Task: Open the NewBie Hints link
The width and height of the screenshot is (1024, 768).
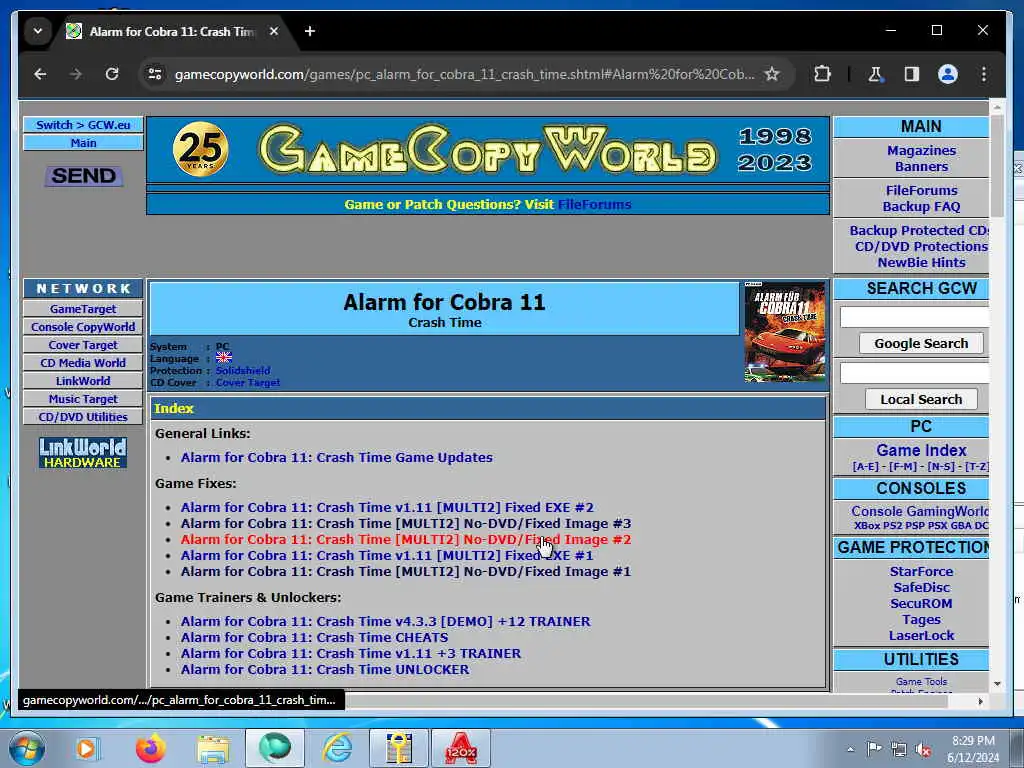Action: point(921,263)
